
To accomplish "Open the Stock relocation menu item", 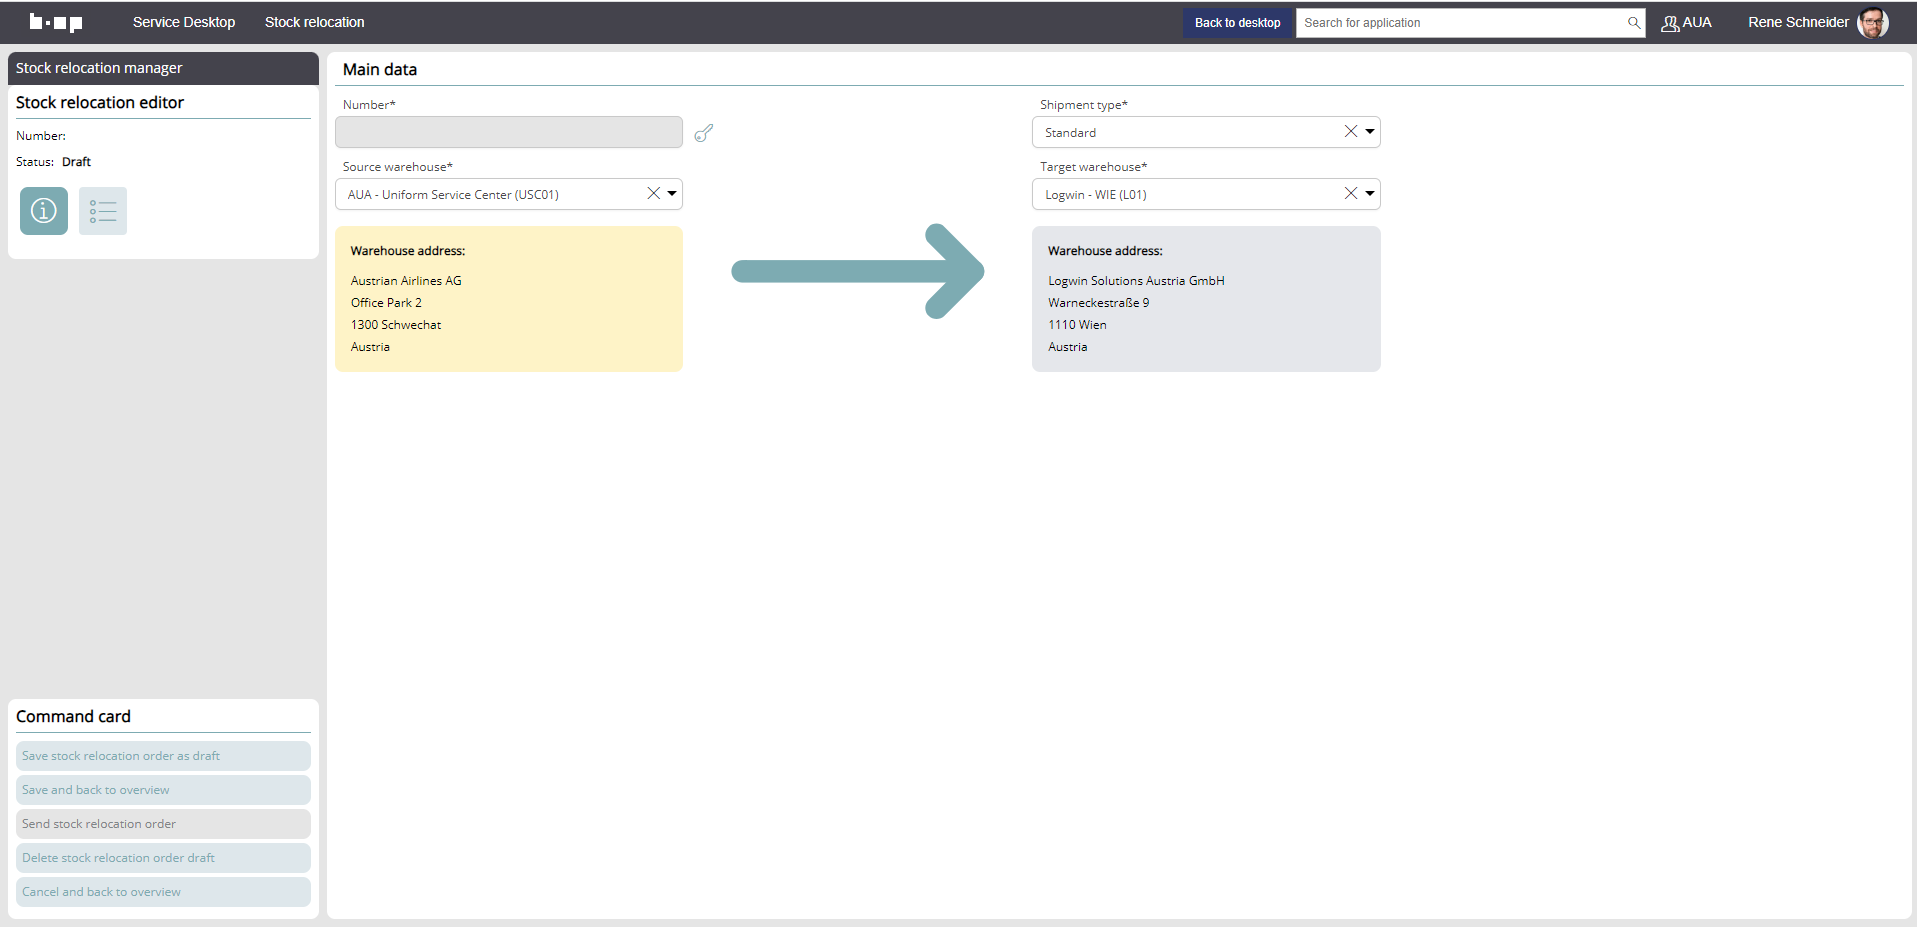I will (314, 22).
